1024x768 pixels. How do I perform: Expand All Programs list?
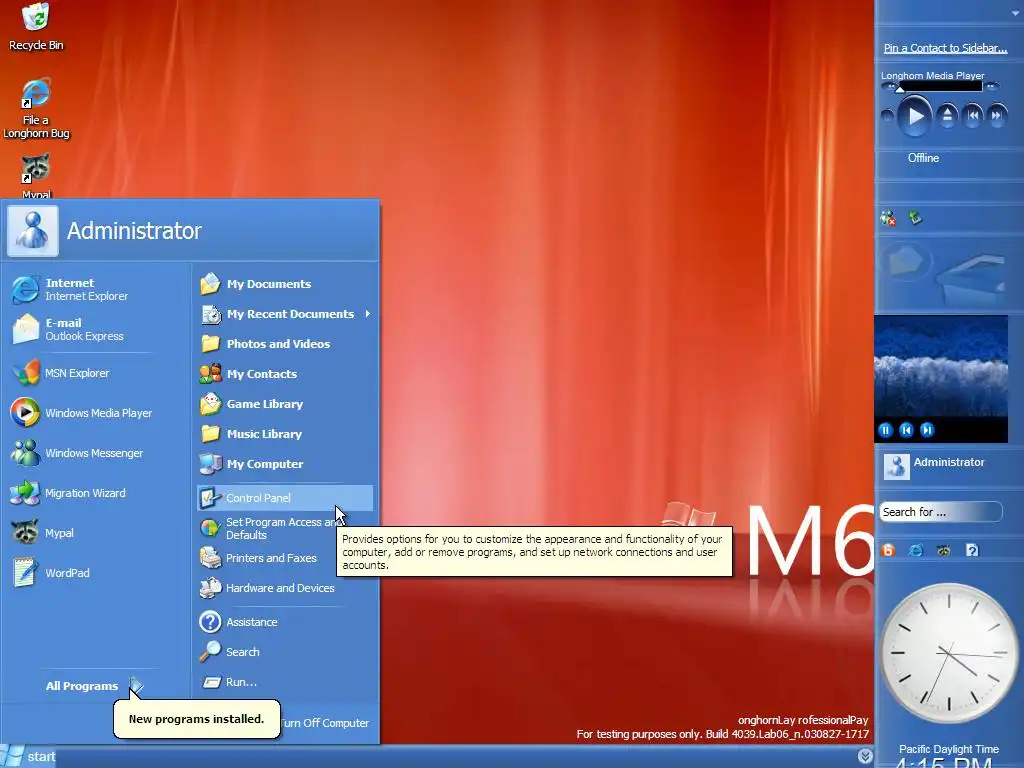94,686
